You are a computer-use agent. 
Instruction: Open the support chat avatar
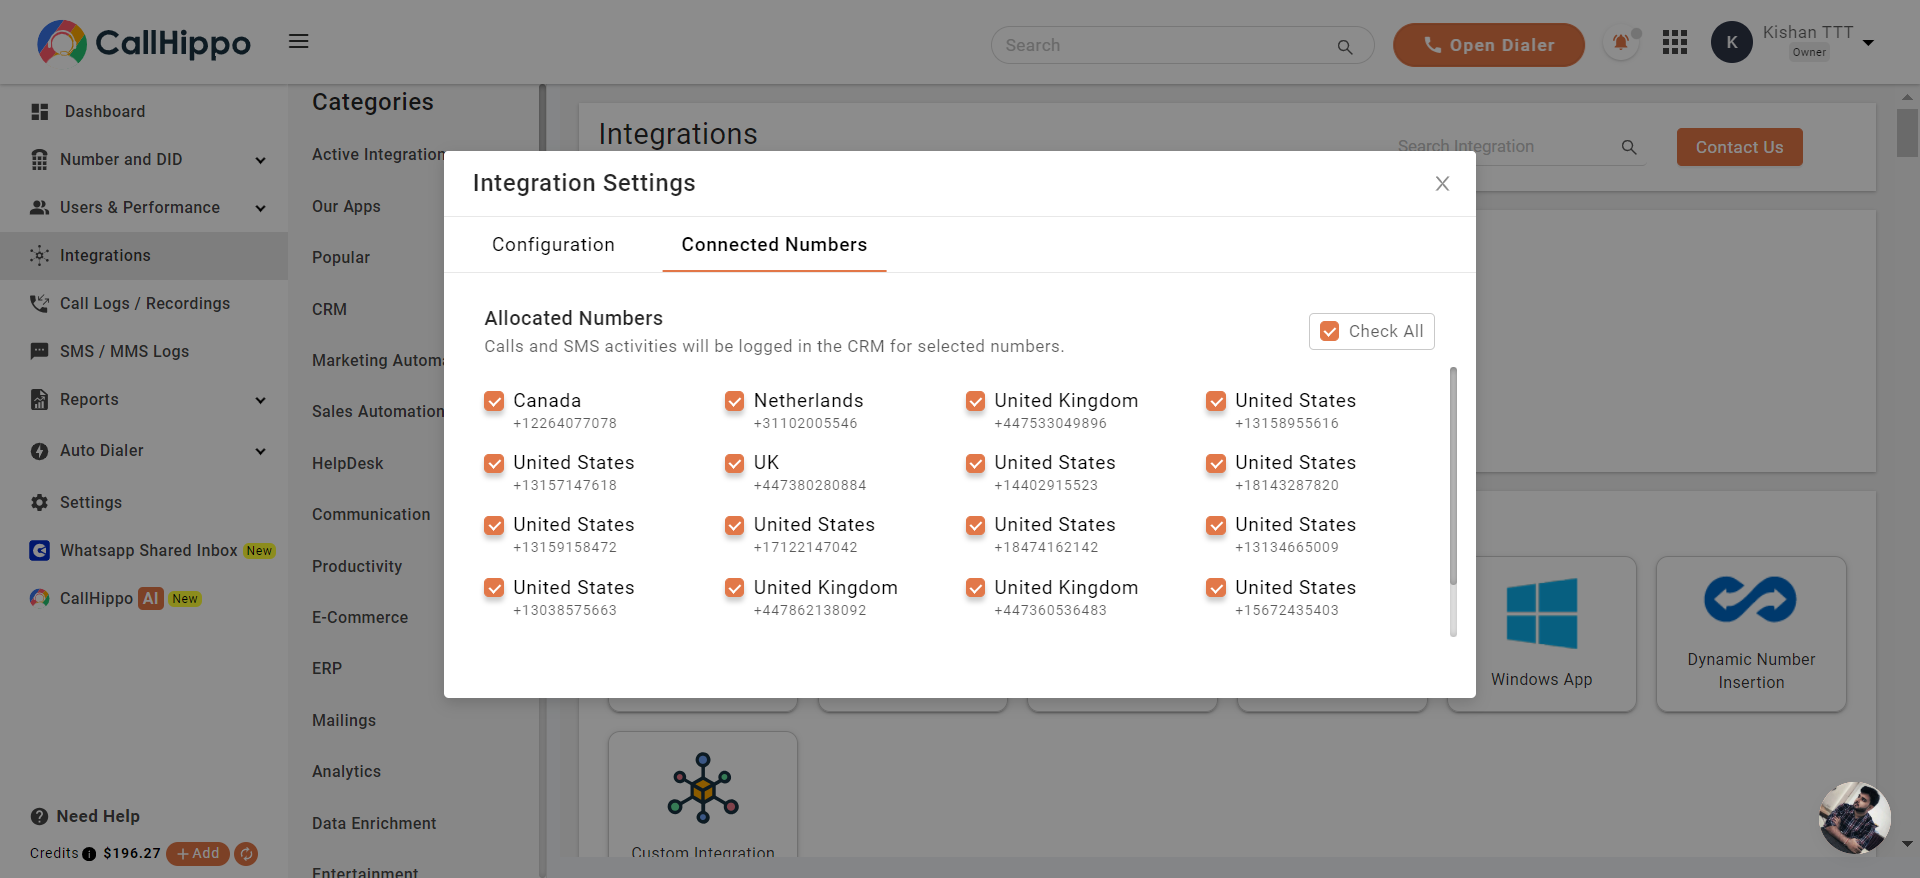[x=1854, y=818]
